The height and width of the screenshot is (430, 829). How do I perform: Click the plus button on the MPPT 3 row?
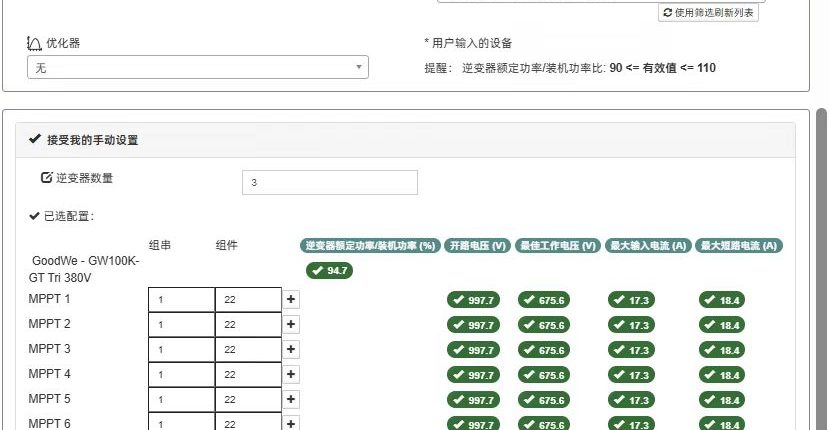coord(291,349)
